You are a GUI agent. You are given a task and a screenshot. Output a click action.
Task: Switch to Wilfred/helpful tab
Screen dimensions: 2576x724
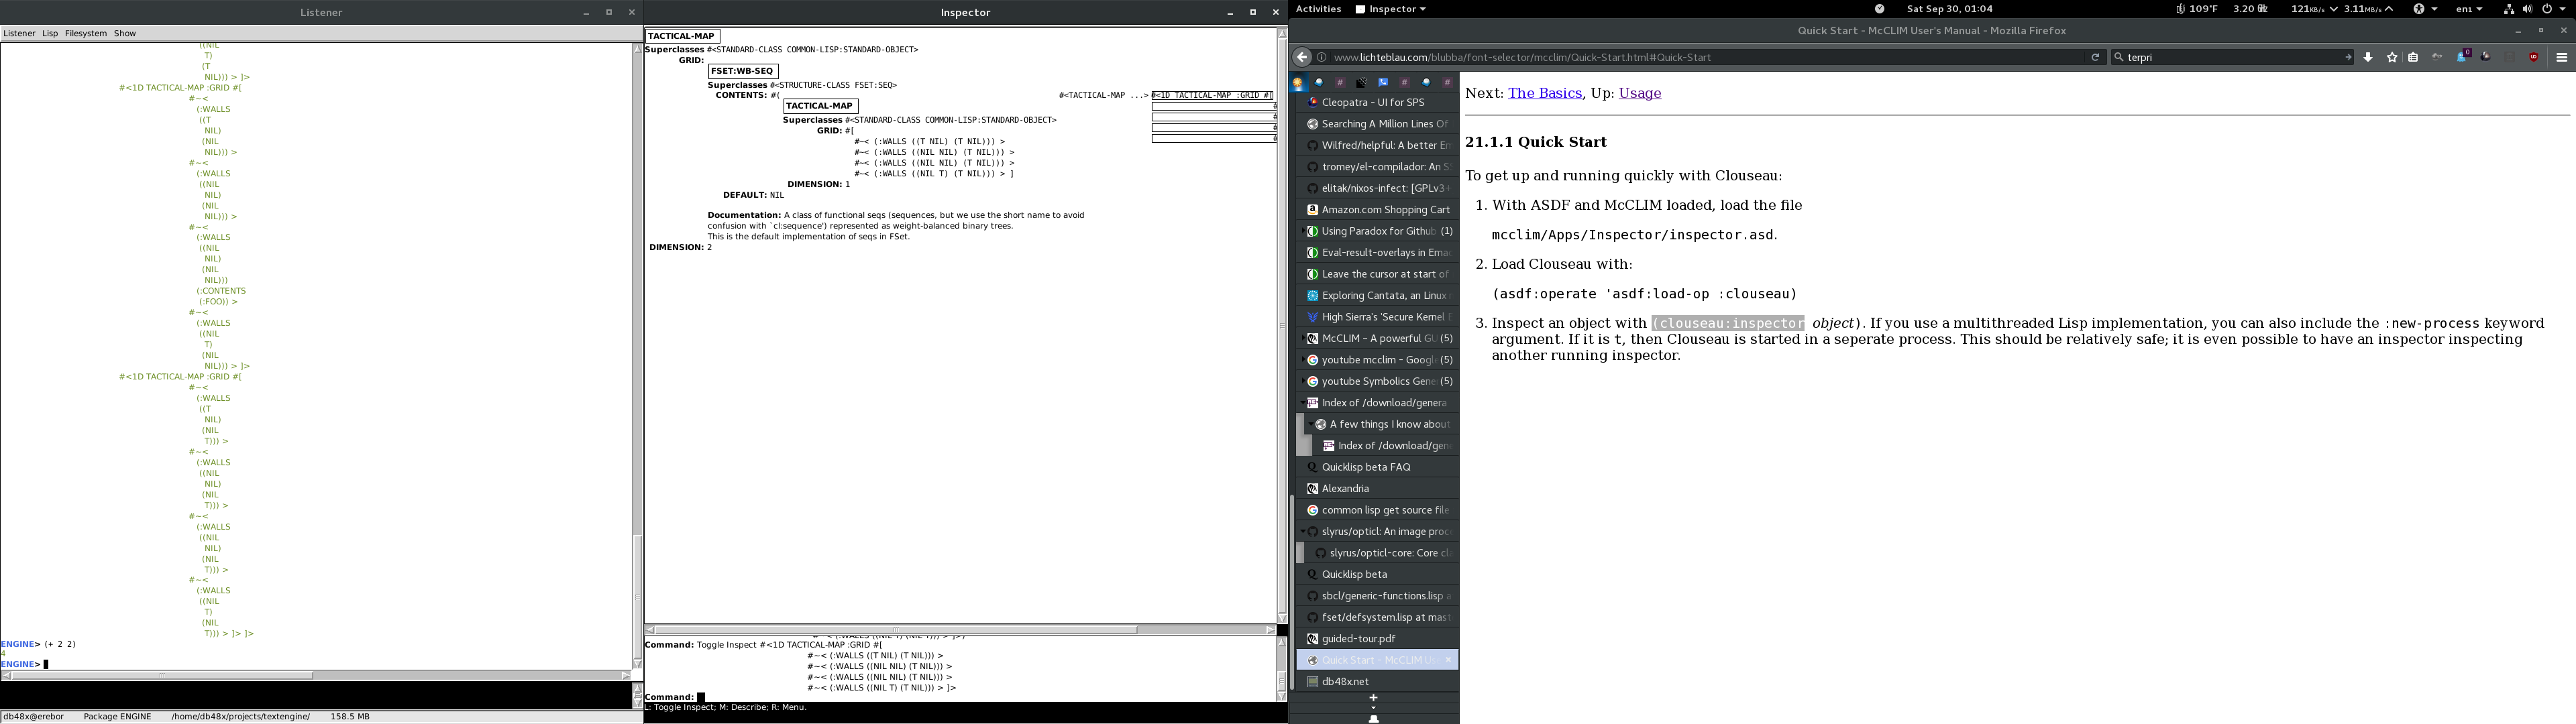click(x=1377, y=145)
